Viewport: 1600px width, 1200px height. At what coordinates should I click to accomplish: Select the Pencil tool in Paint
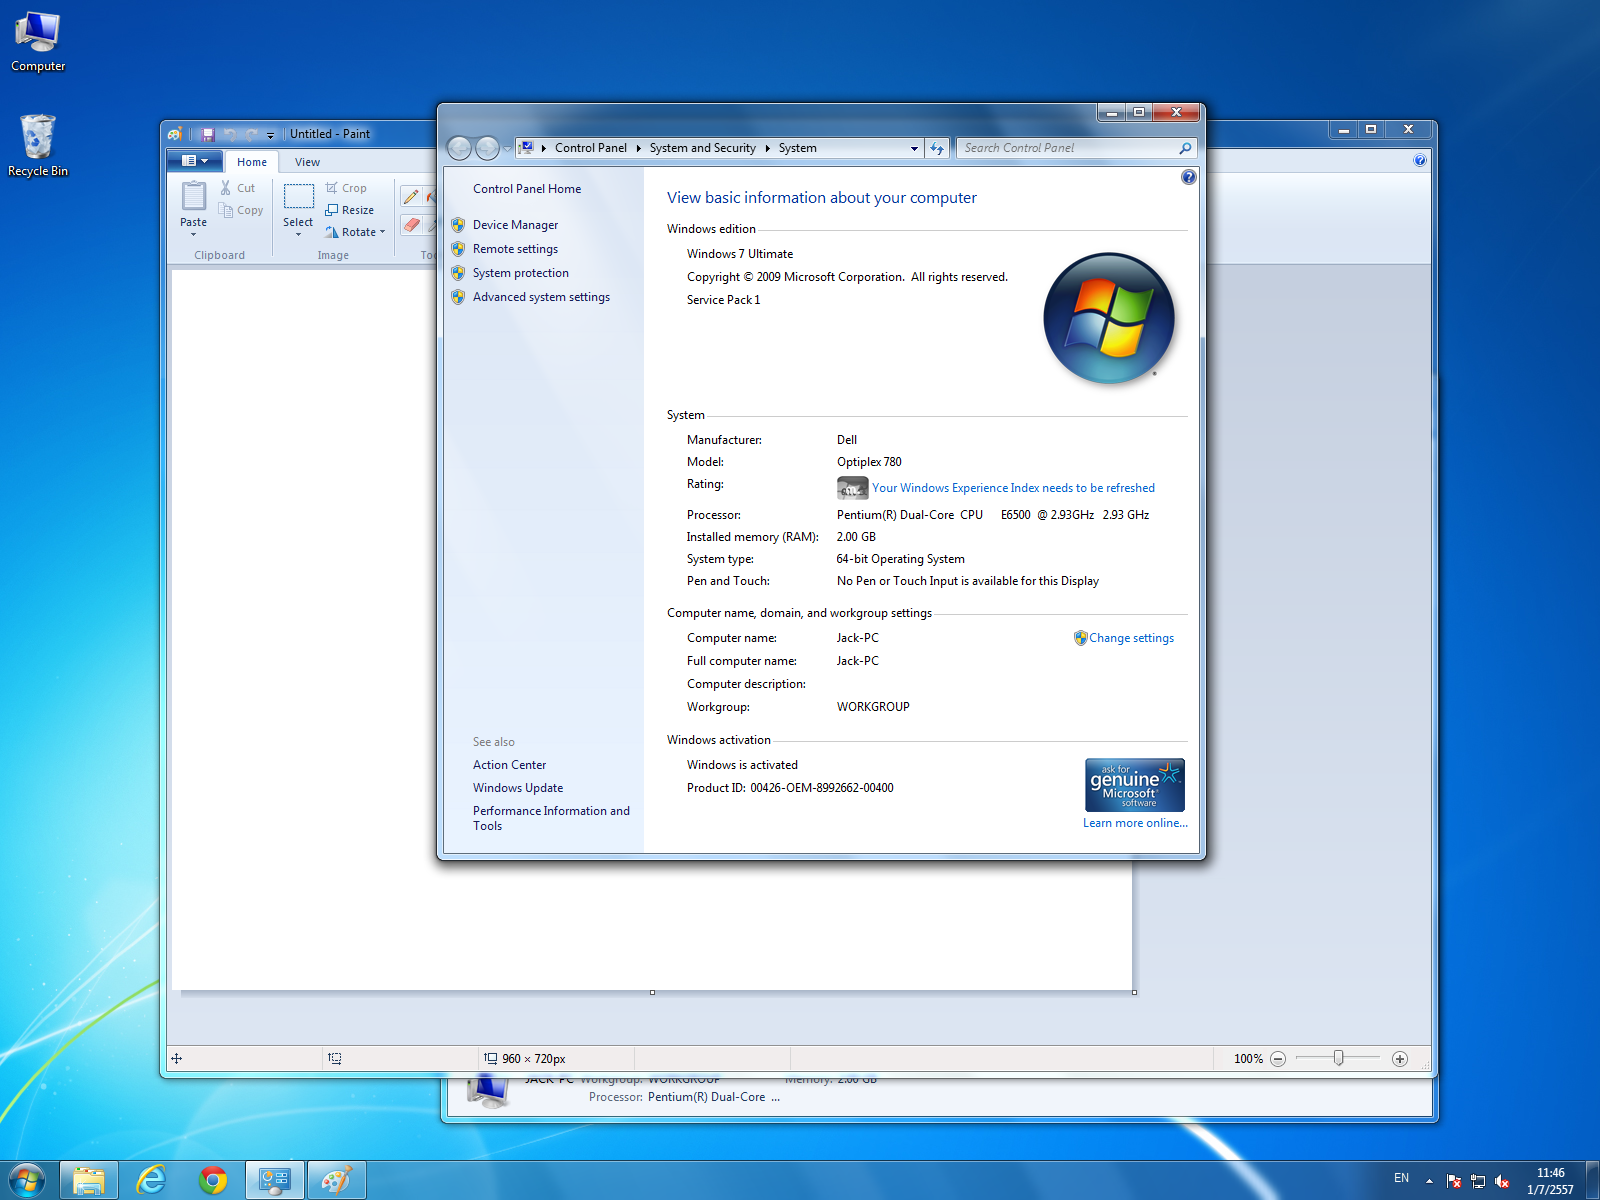(411, 197)
